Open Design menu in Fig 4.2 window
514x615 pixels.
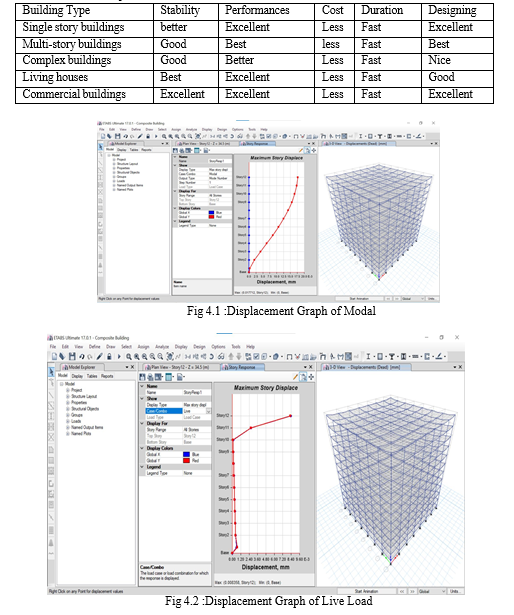(x=199, y=347)
